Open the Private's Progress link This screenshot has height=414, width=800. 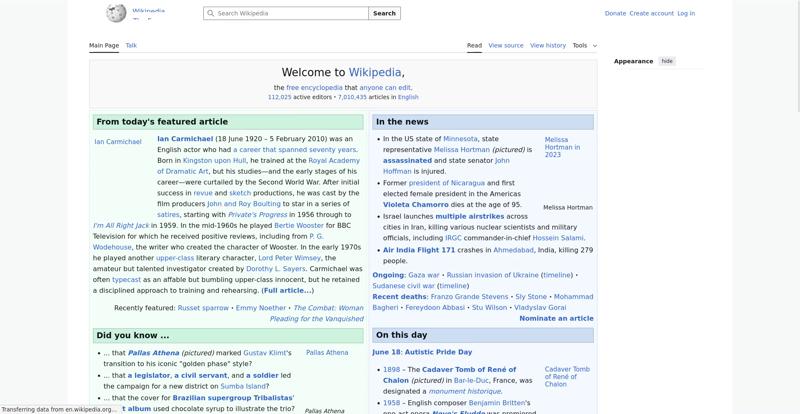pos(258,214)
